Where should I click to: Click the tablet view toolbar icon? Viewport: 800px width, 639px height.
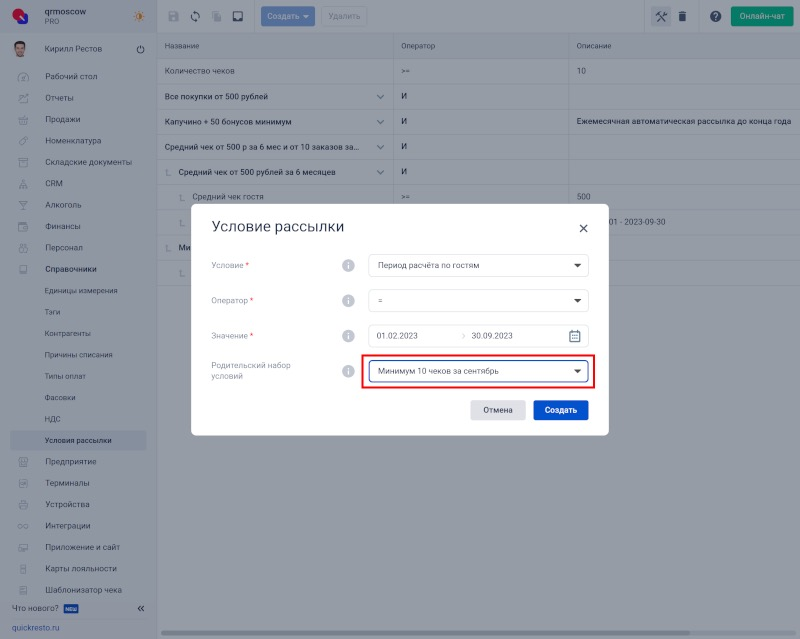(x=238, y=16)
